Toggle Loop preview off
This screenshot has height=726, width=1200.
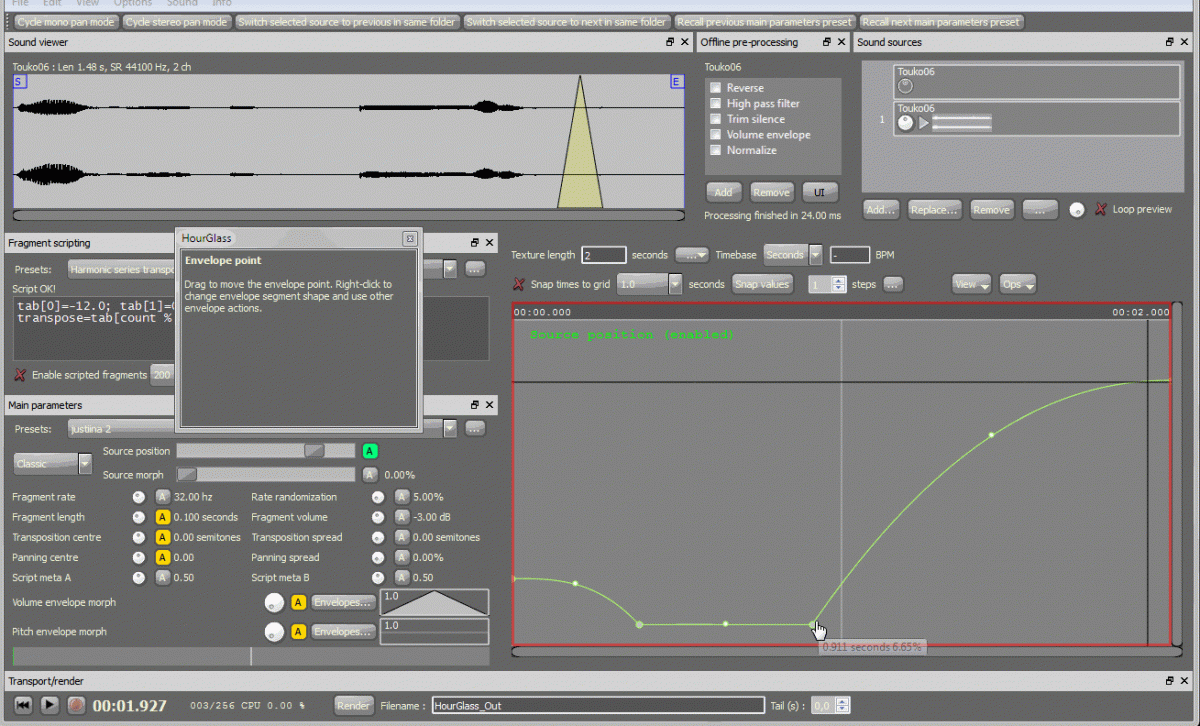(1100, 209)
